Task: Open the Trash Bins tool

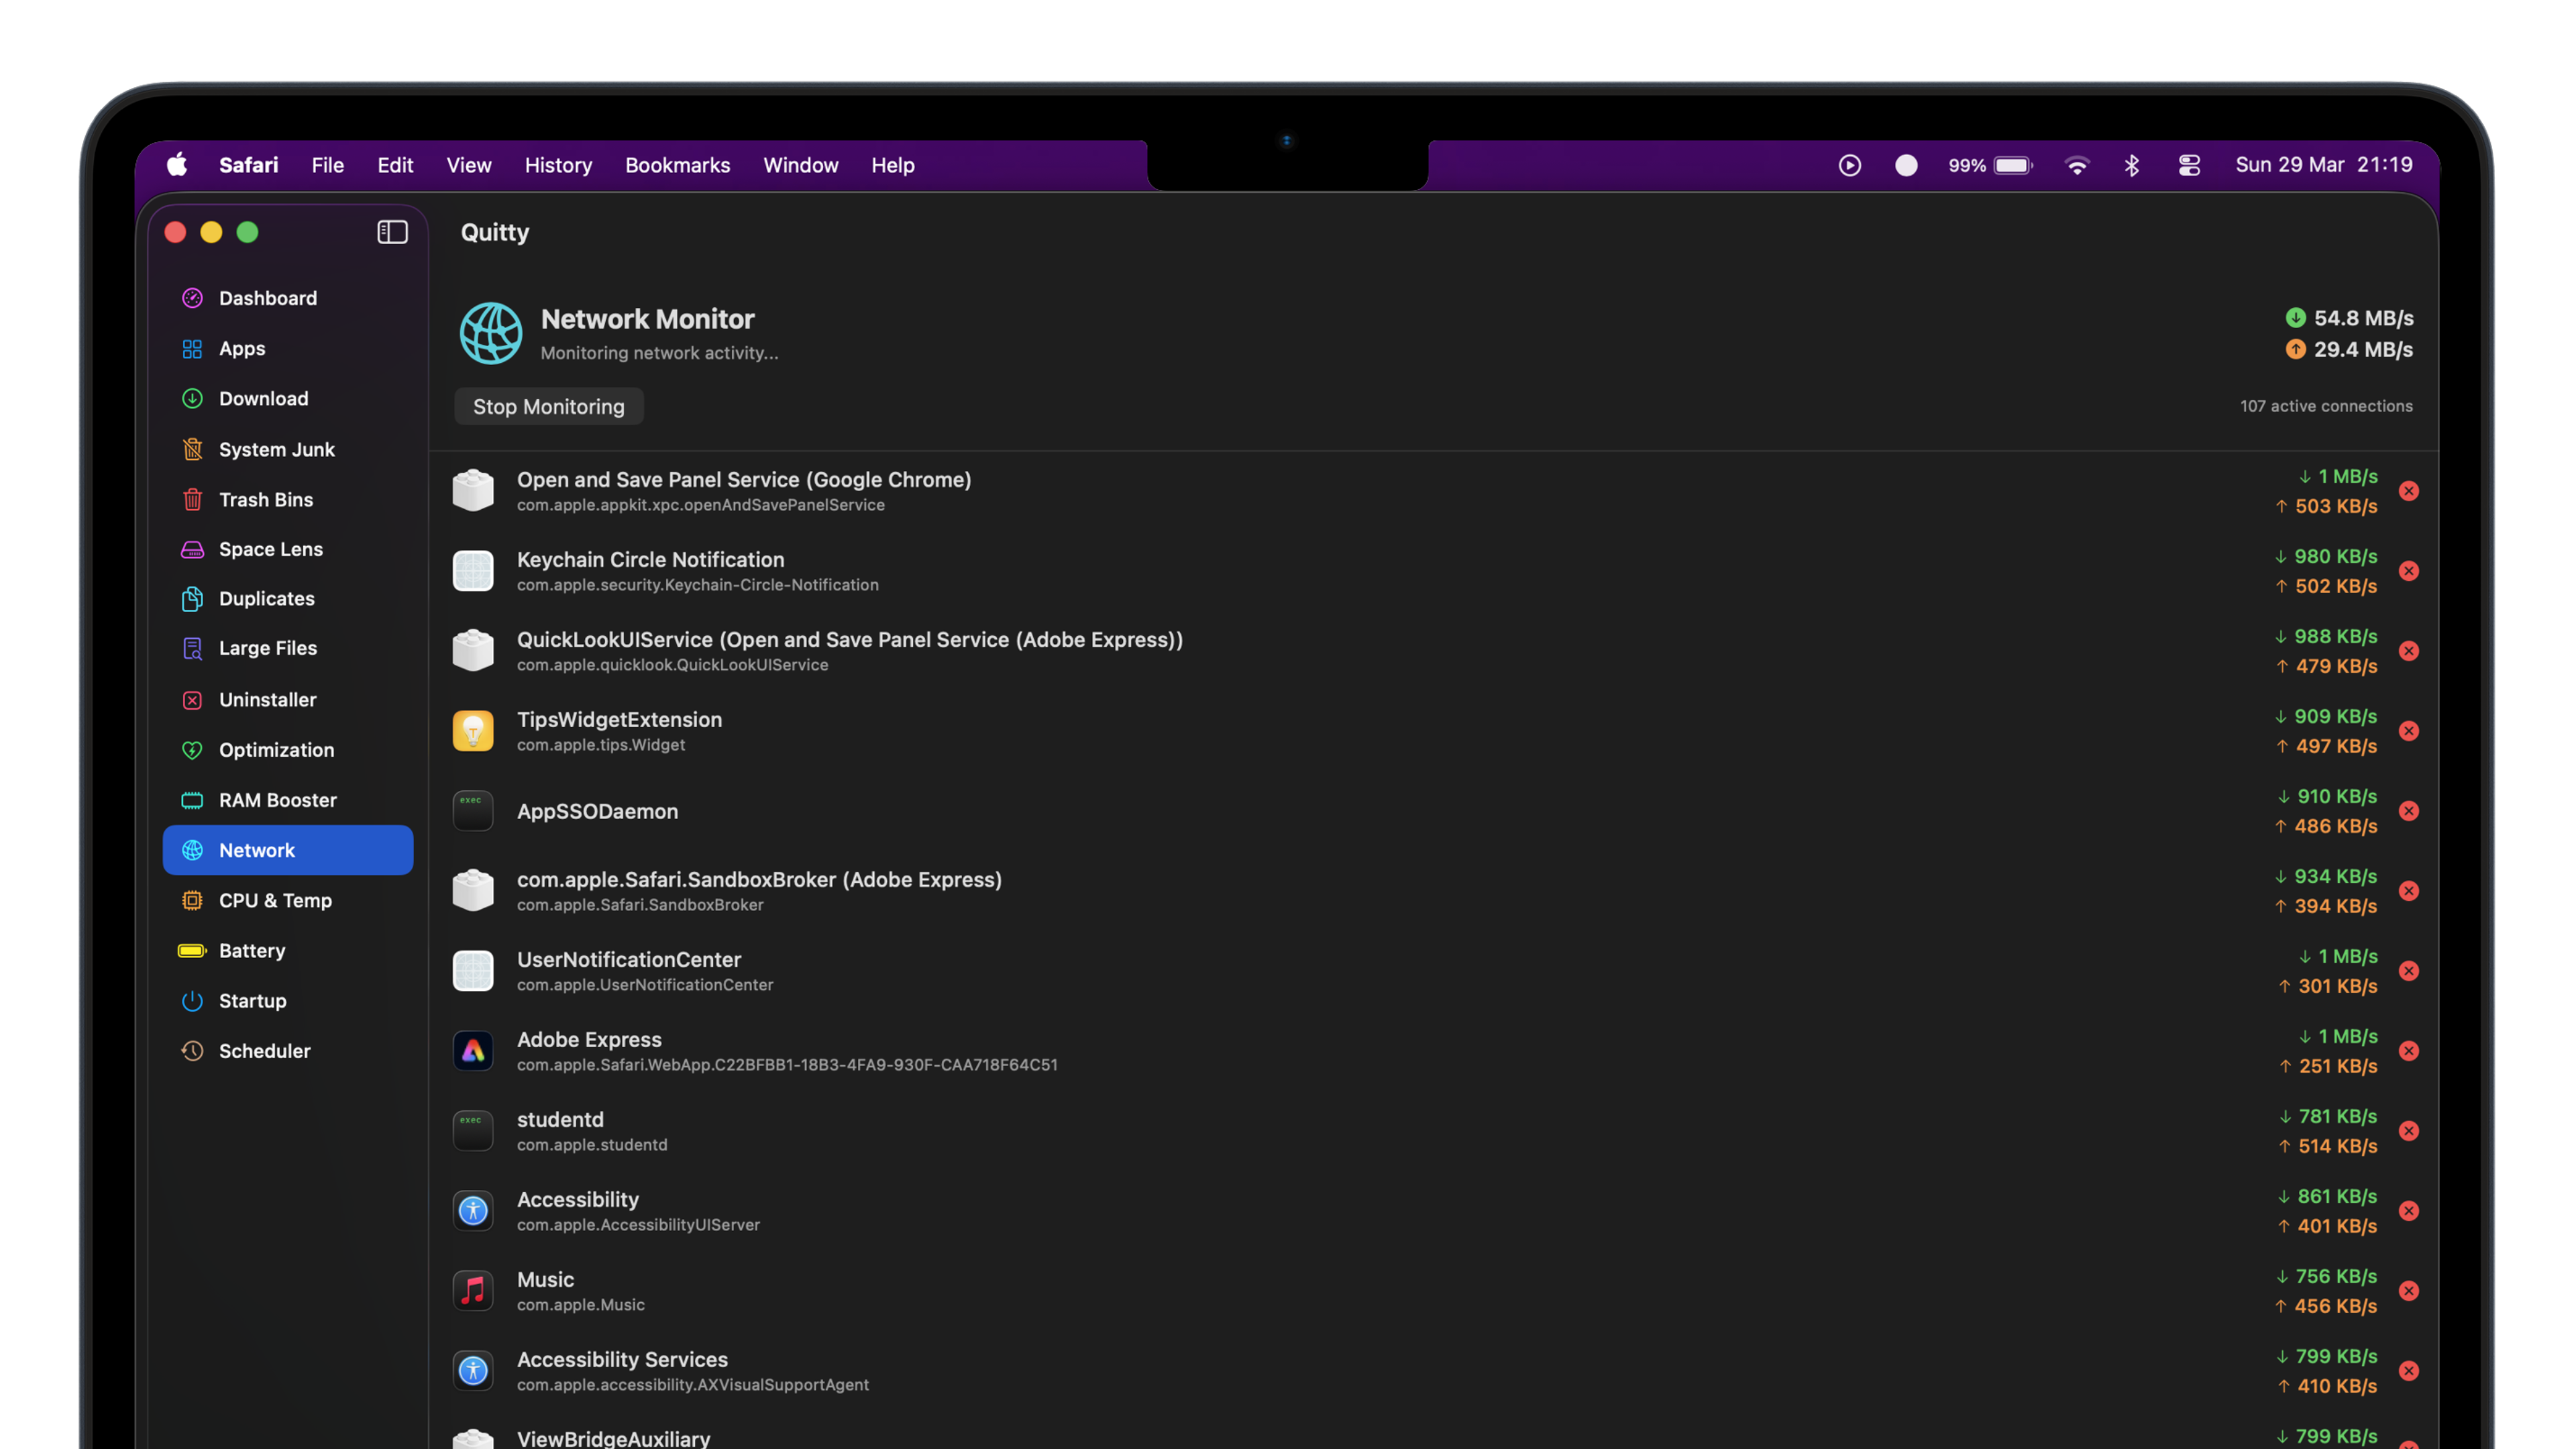Action: coord(266,499)
